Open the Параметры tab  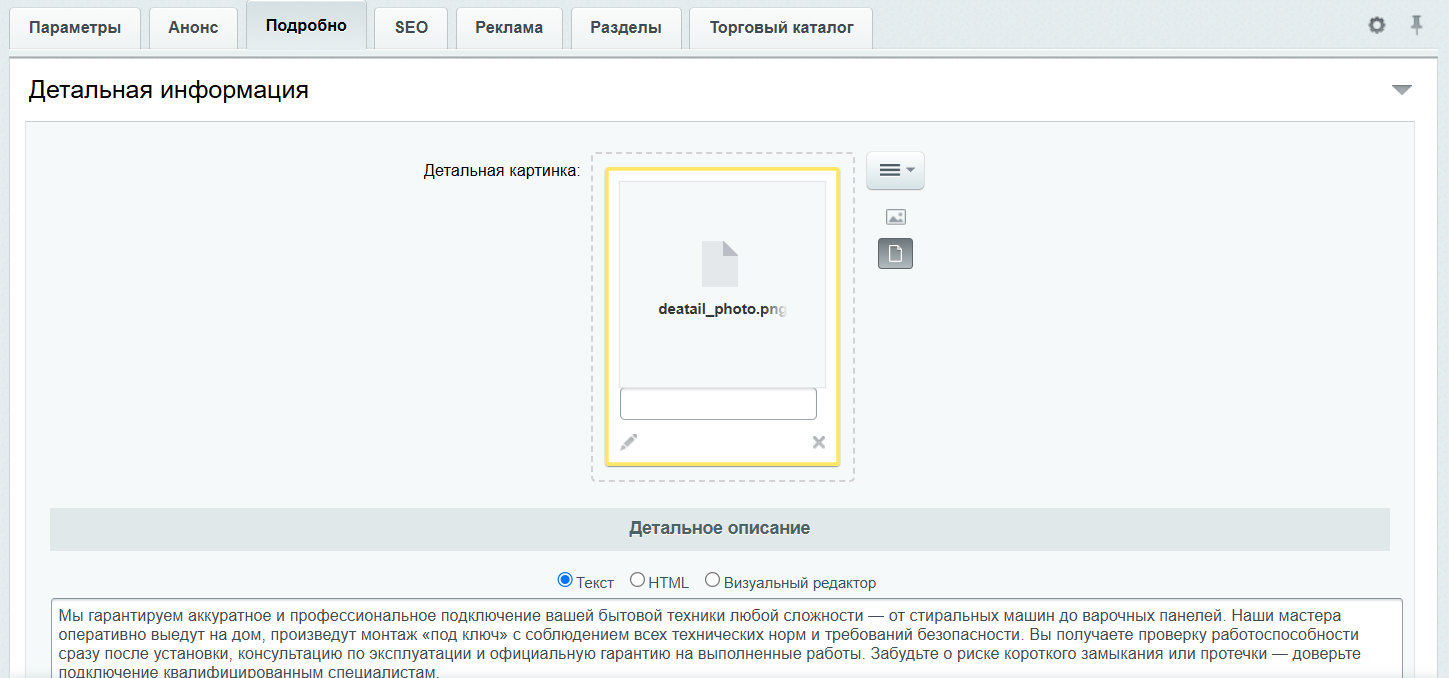pos(75,28)
